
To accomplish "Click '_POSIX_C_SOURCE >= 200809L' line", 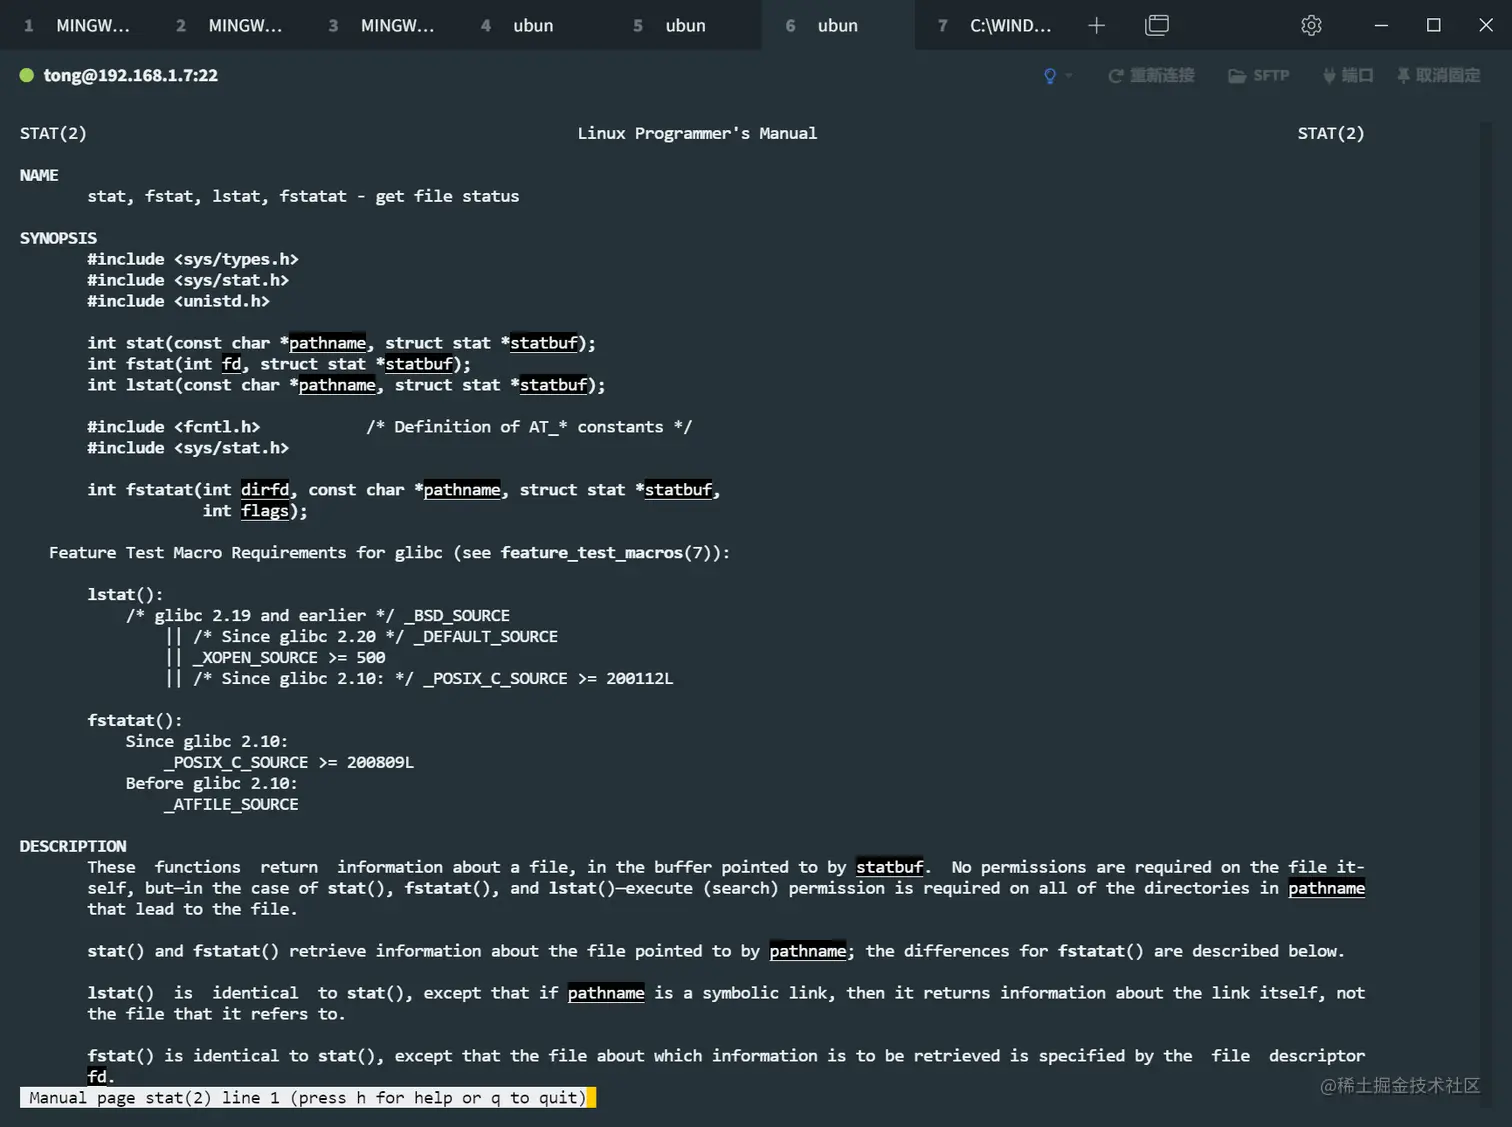I will tap(289, 763).
